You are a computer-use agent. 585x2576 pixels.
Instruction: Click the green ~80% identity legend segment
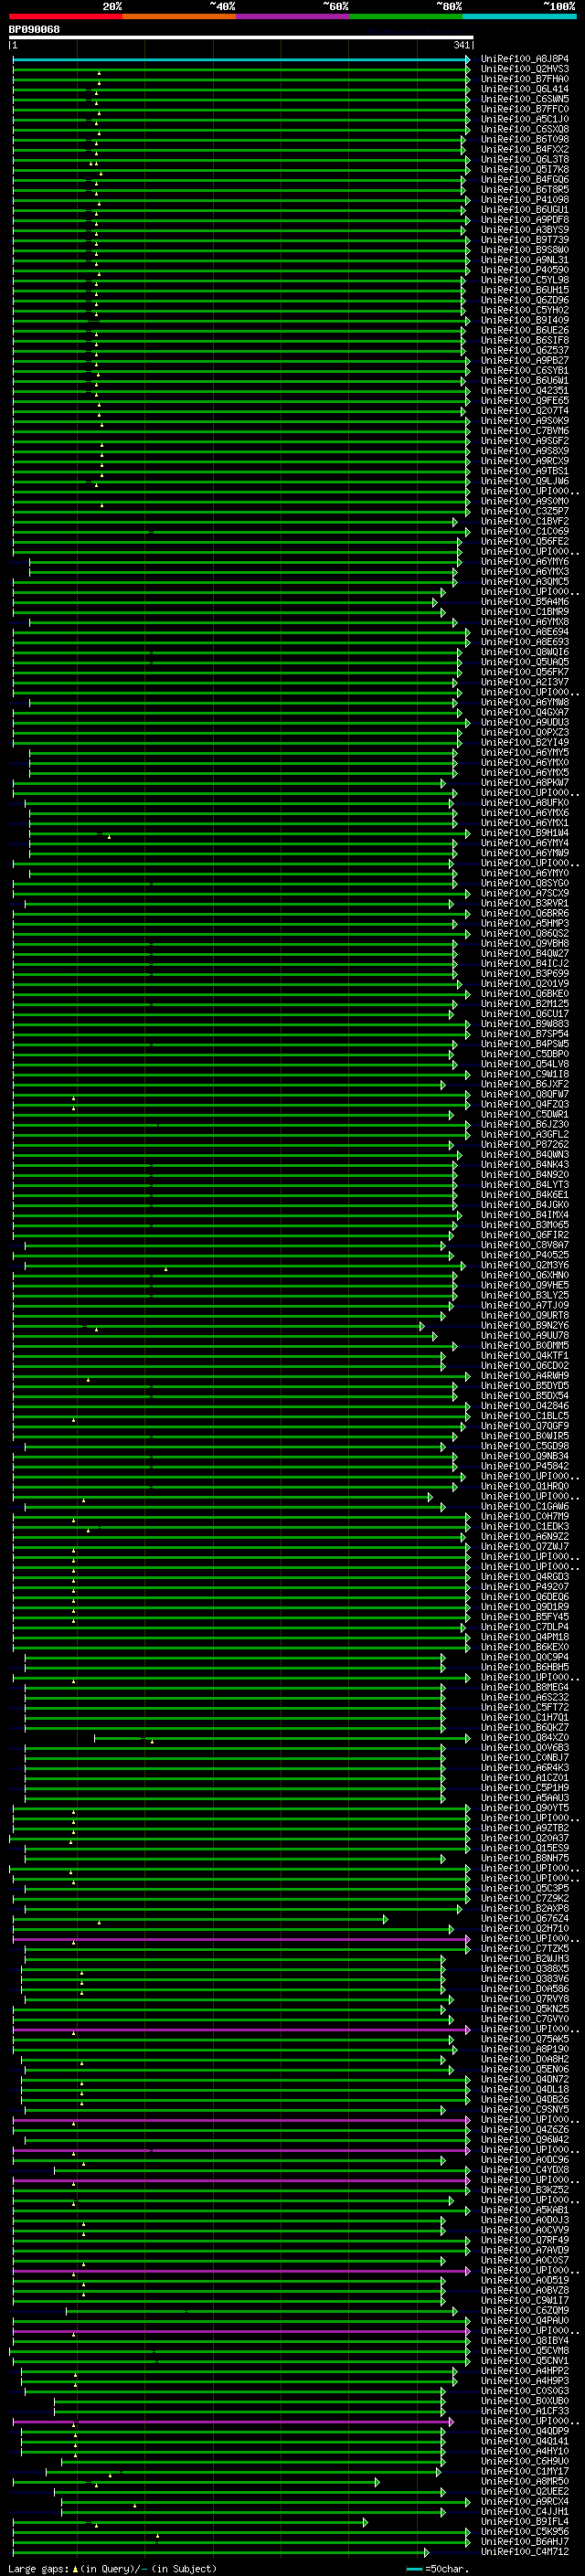pyautogui.click(x=406, y=16)
